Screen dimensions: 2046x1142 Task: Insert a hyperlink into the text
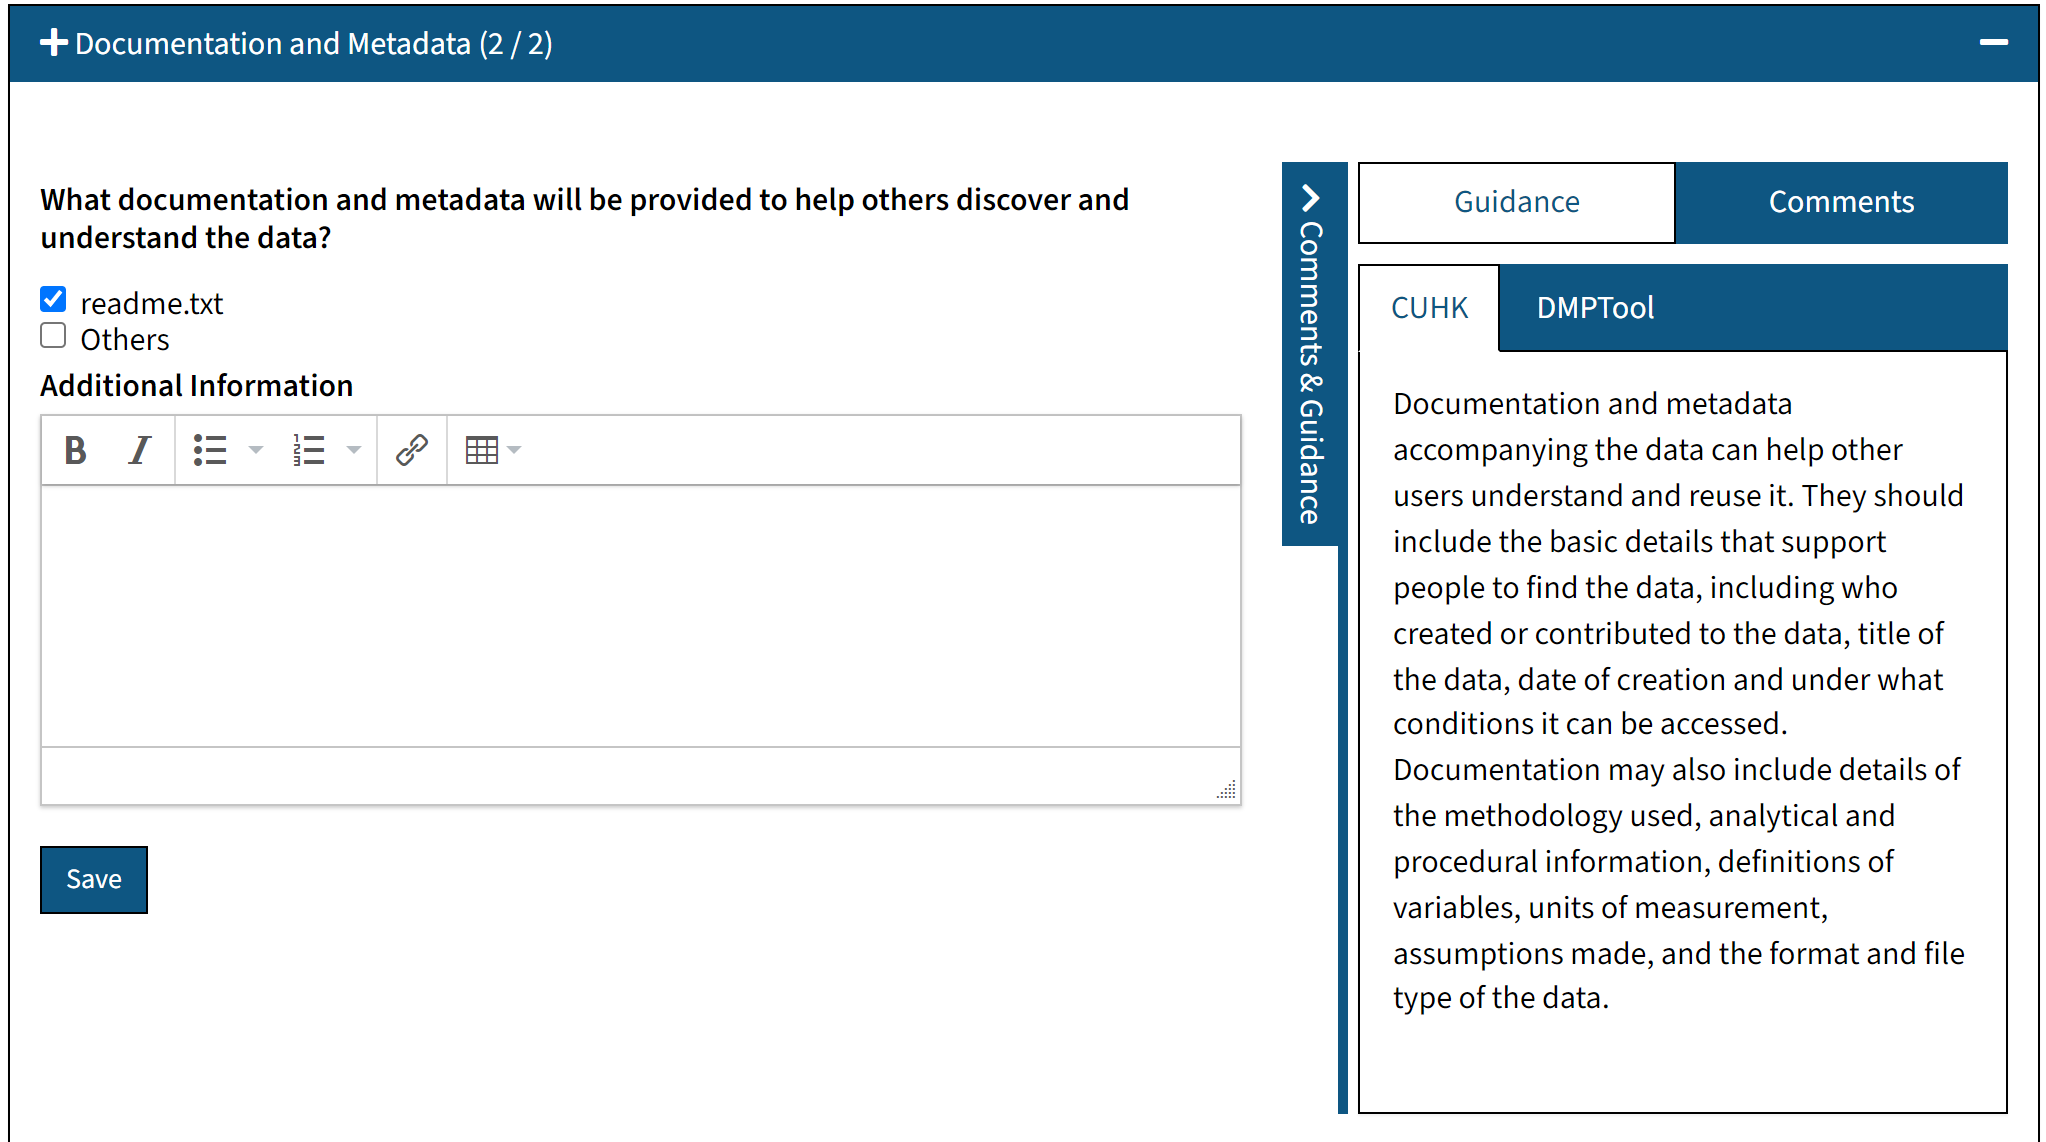[411, 450]
